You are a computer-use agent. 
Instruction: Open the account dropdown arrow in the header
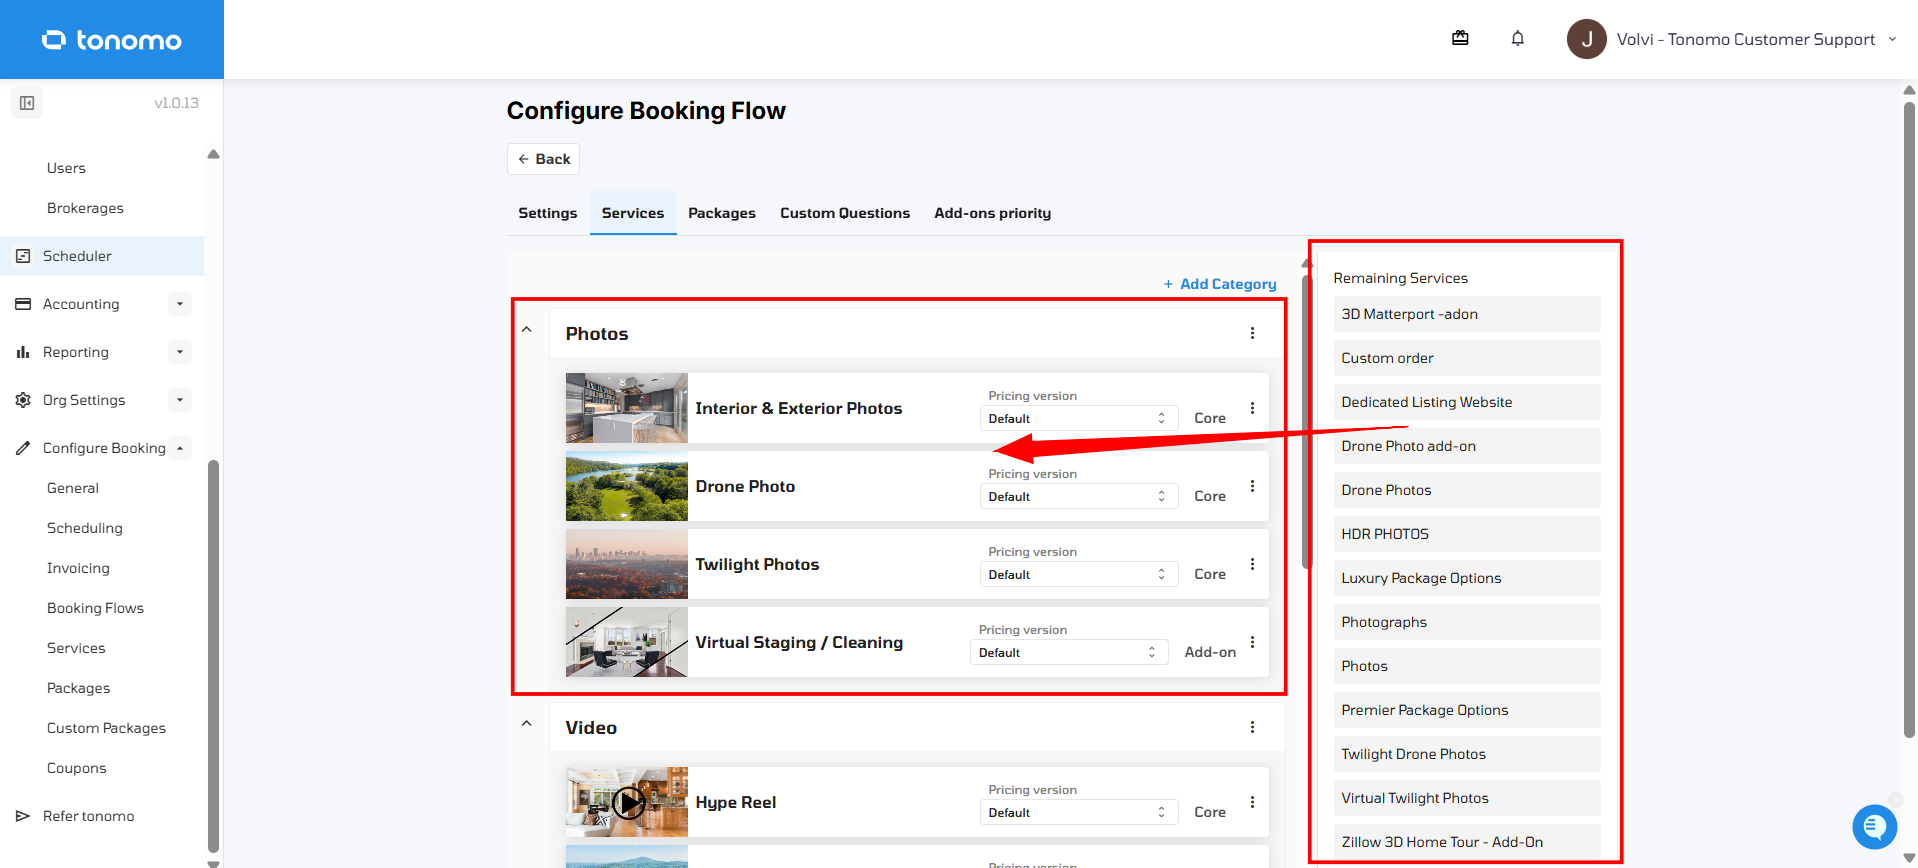[x=1892, y=39]
